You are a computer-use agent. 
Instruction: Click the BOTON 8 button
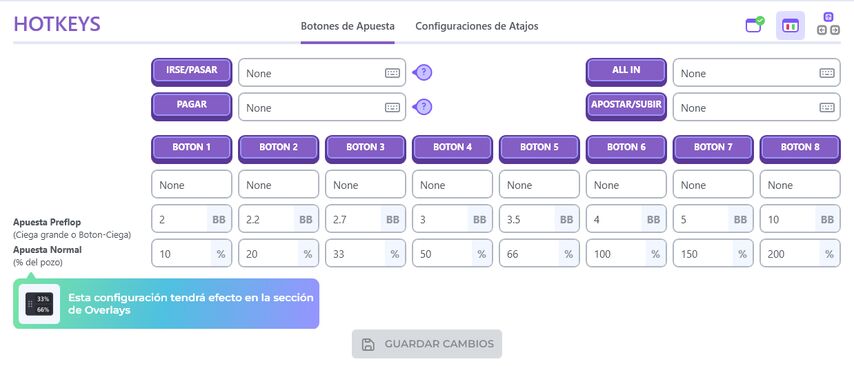(x=800, y=148)
